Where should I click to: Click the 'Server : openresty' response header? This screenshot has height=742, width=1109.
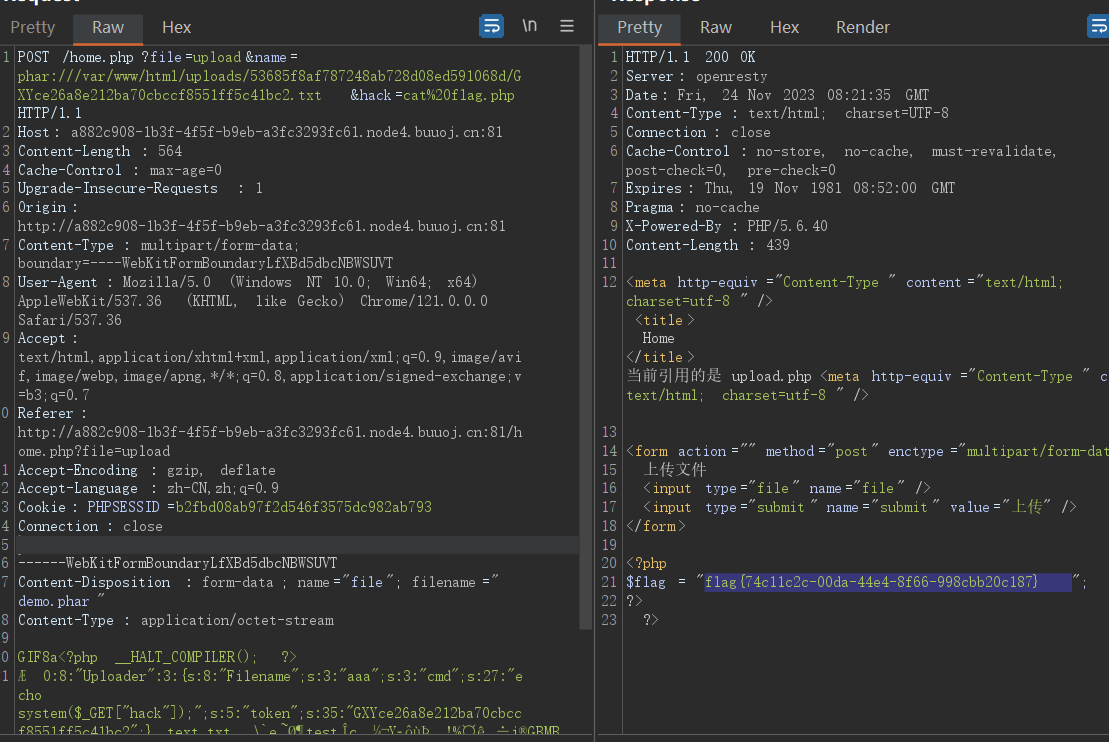(696, 76)
